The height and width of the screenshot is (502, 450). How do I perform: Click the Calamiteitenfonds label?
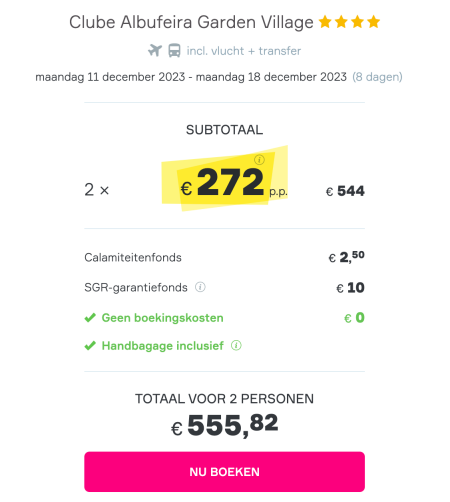133,257
